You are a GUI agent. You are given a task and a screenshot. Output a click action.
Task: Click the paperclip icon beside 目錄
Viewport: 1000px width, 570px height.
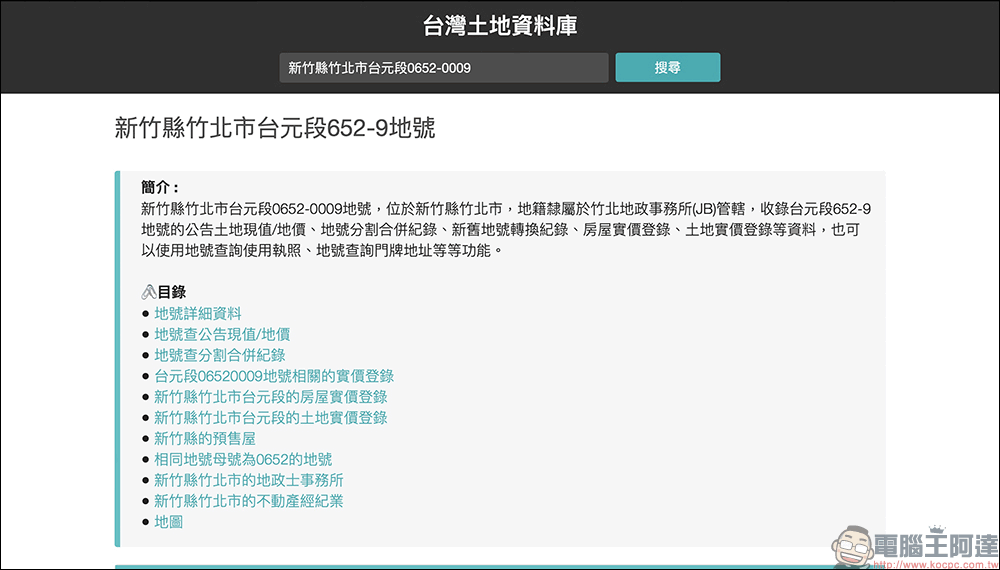tap(149, 292)
